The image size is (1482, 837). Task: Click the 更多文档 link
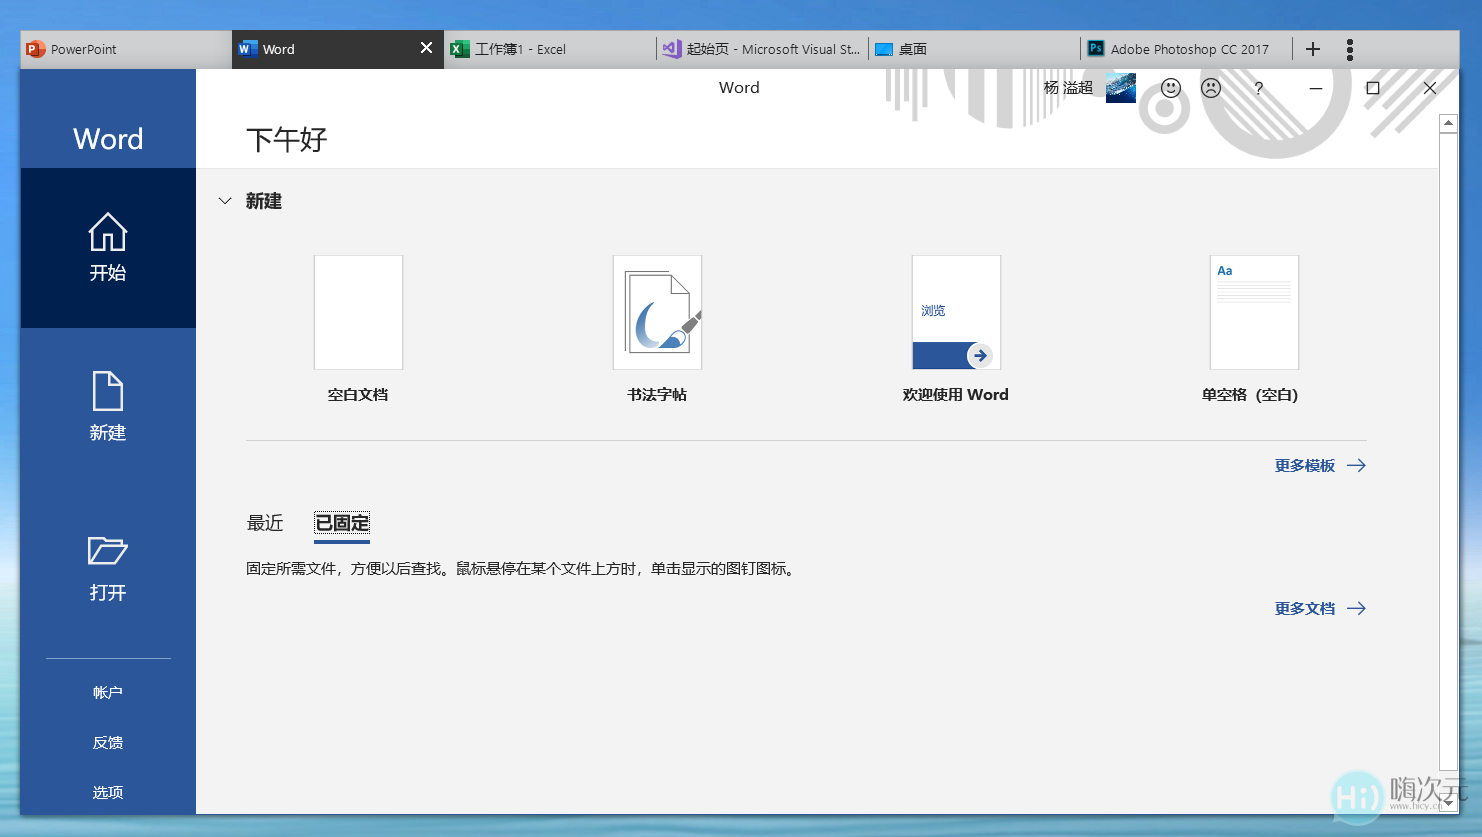coord(1305,608)
